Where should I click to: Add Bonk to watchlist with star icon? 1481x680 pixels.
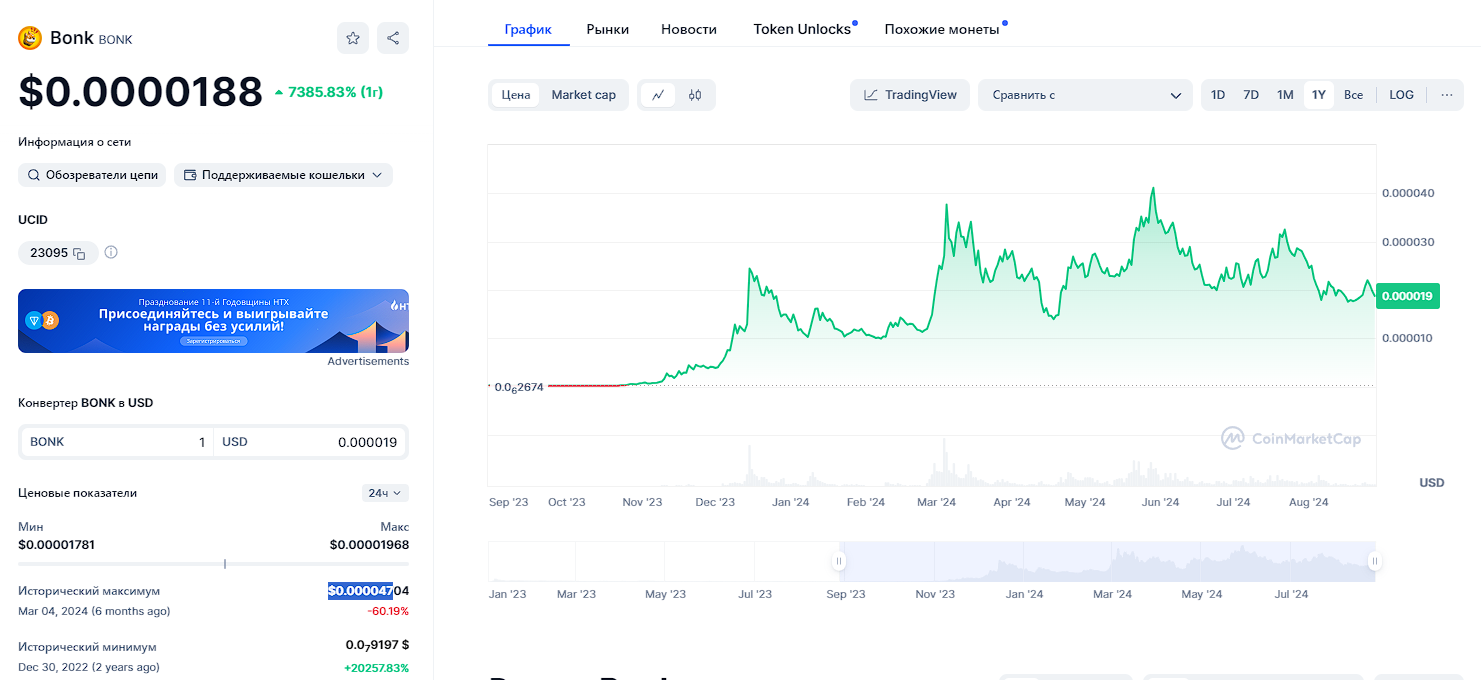tap(353, 38)
